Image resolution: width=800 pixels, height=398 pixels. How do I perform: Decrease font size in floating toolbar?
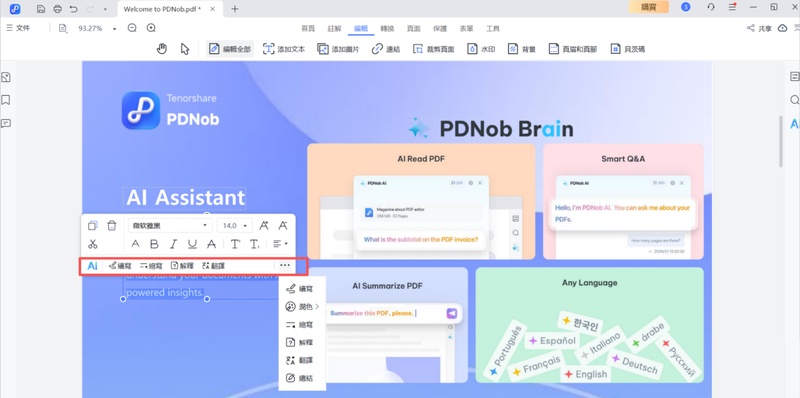pos(283,226)
